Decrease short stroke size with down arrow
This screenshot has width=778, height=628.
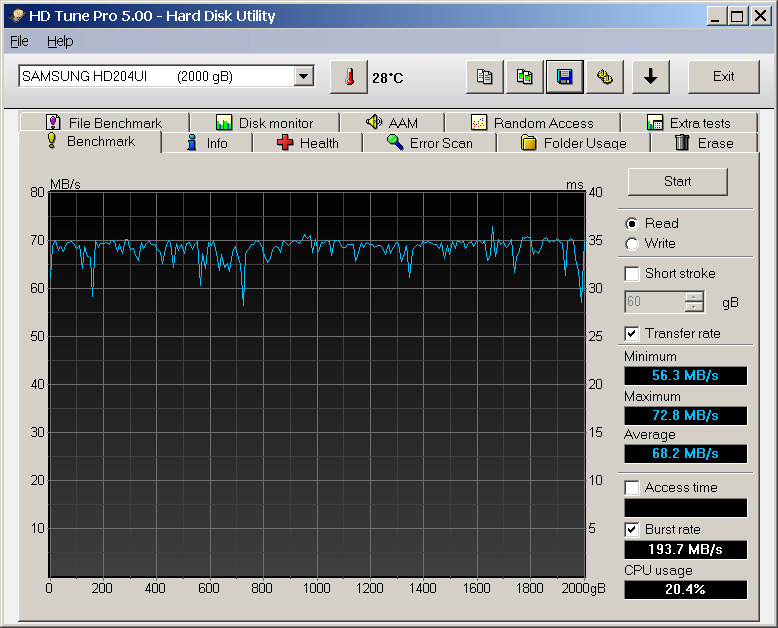[x=694, y=307]
